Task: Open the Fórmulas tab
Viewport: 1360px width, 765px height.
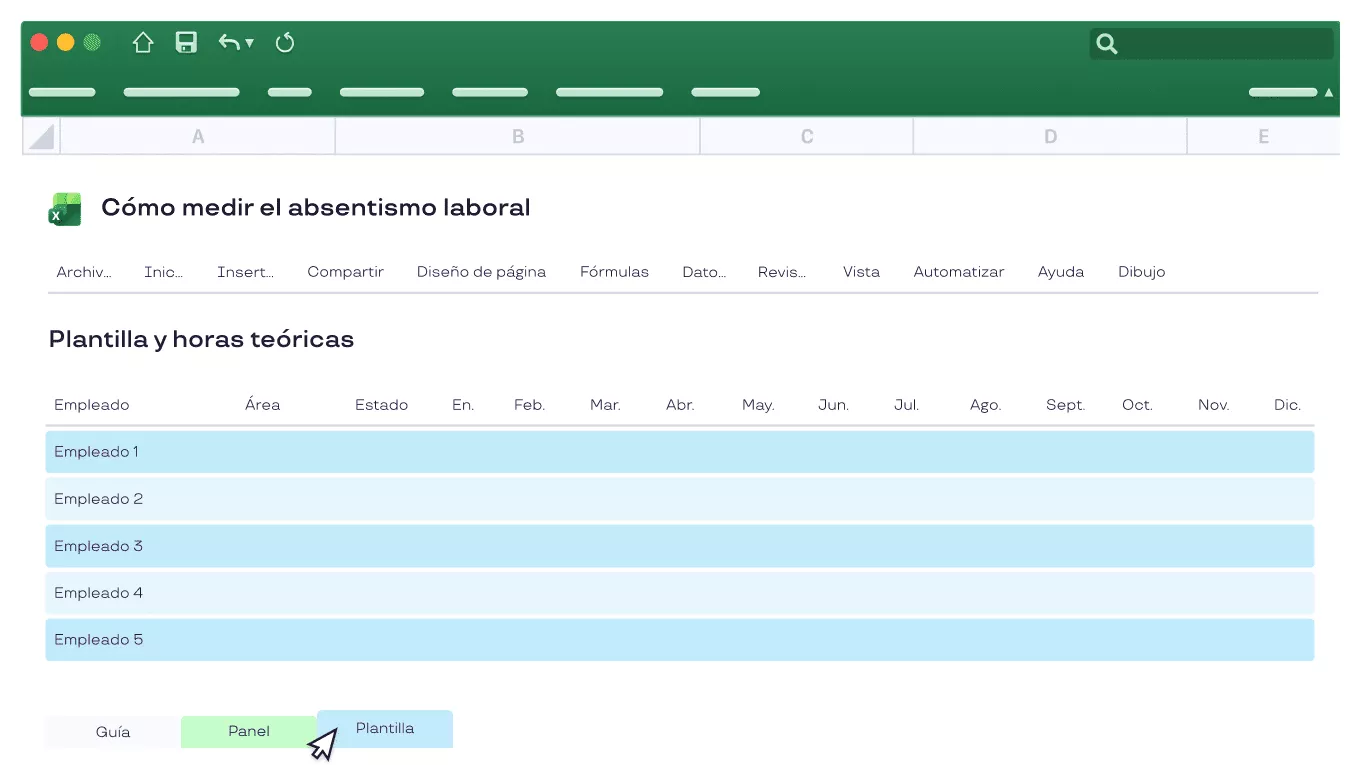Action: coord(614,272)
